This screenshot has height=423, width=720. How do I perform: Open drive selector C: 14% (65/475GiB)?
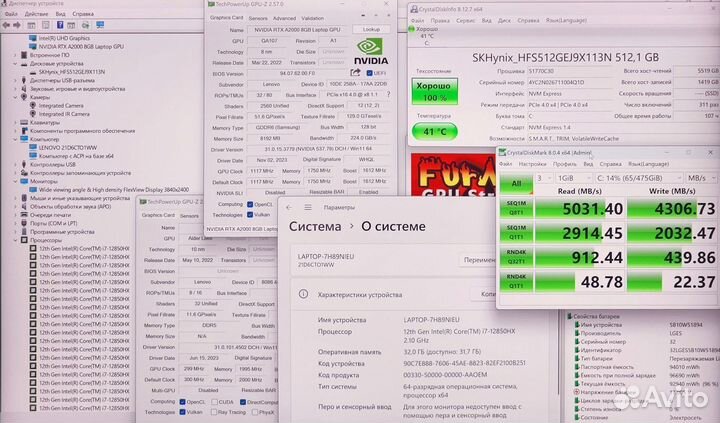(639, 178)
